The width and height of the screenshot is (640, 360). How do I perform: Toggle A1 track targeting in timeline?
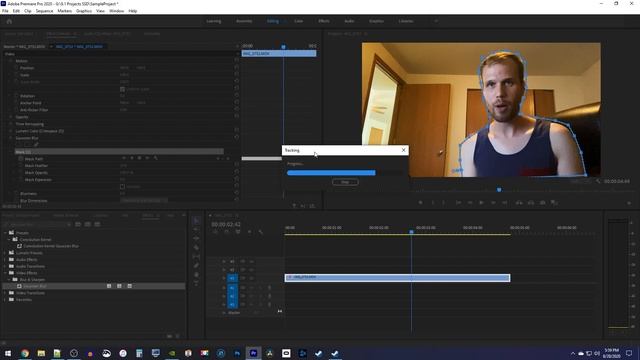(x=232, y=288)
